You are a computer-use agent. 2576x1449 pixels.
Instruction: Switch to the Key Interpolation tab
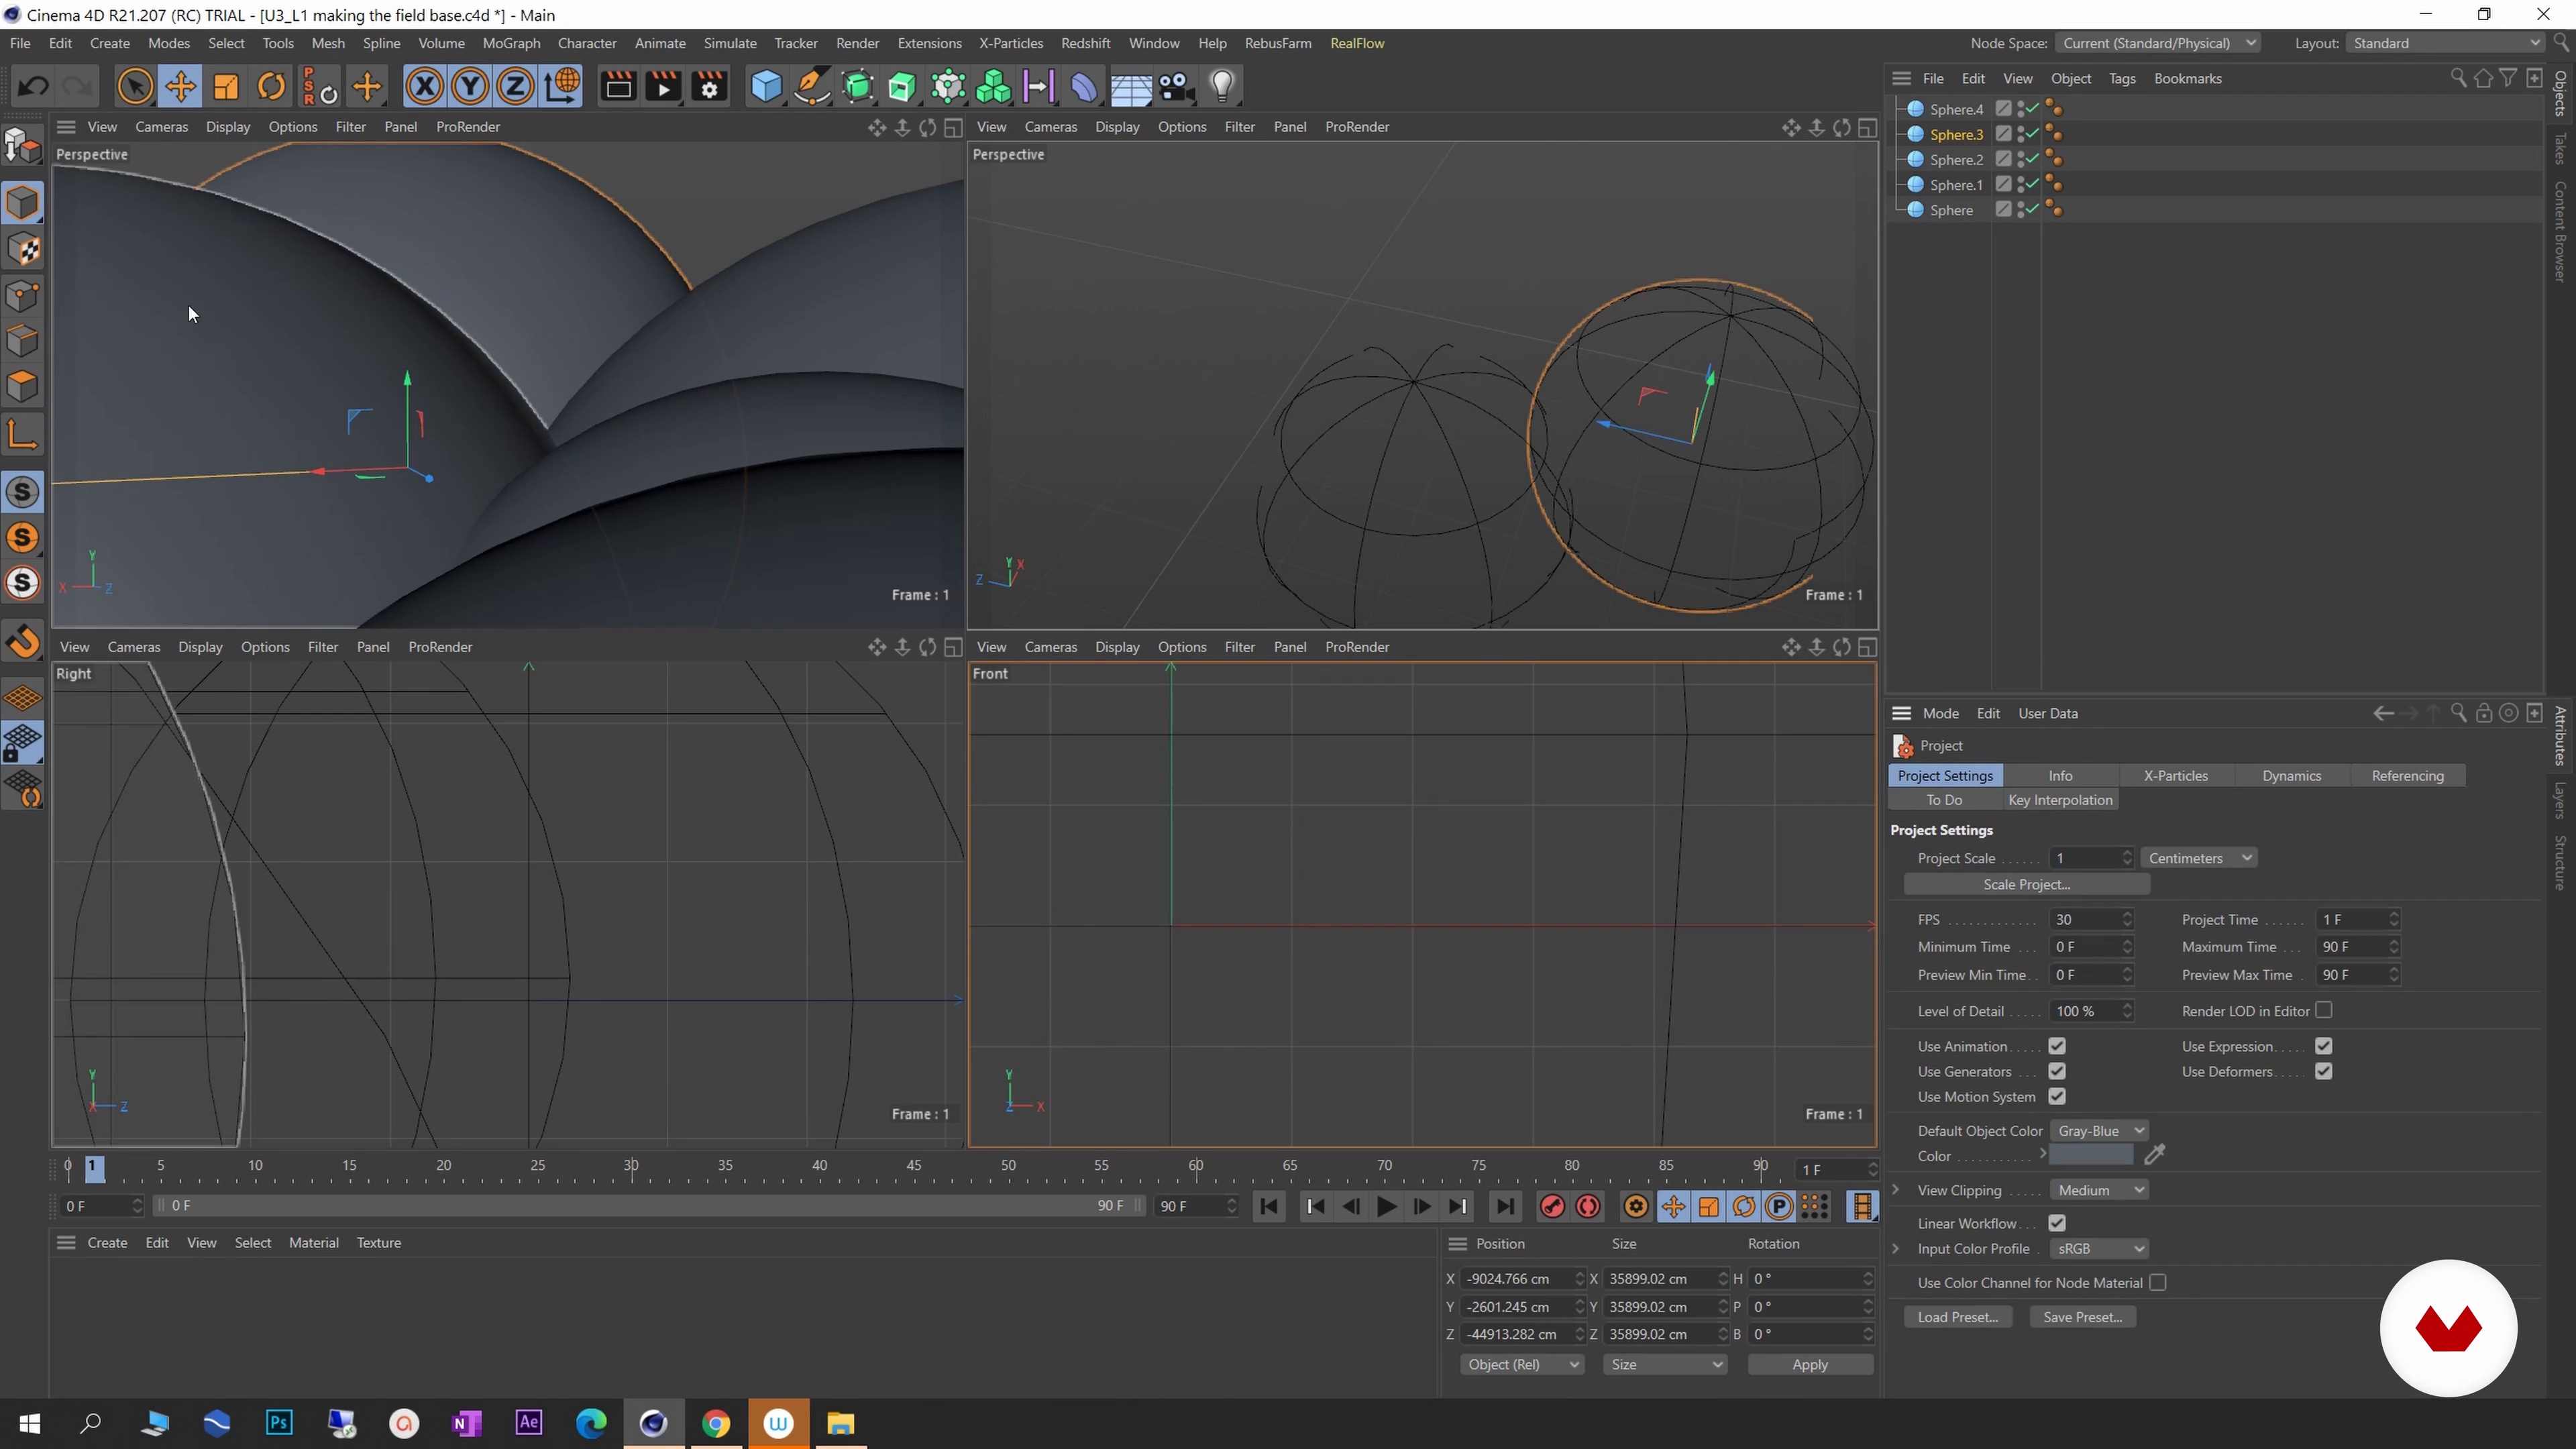tap(2060, 800)
